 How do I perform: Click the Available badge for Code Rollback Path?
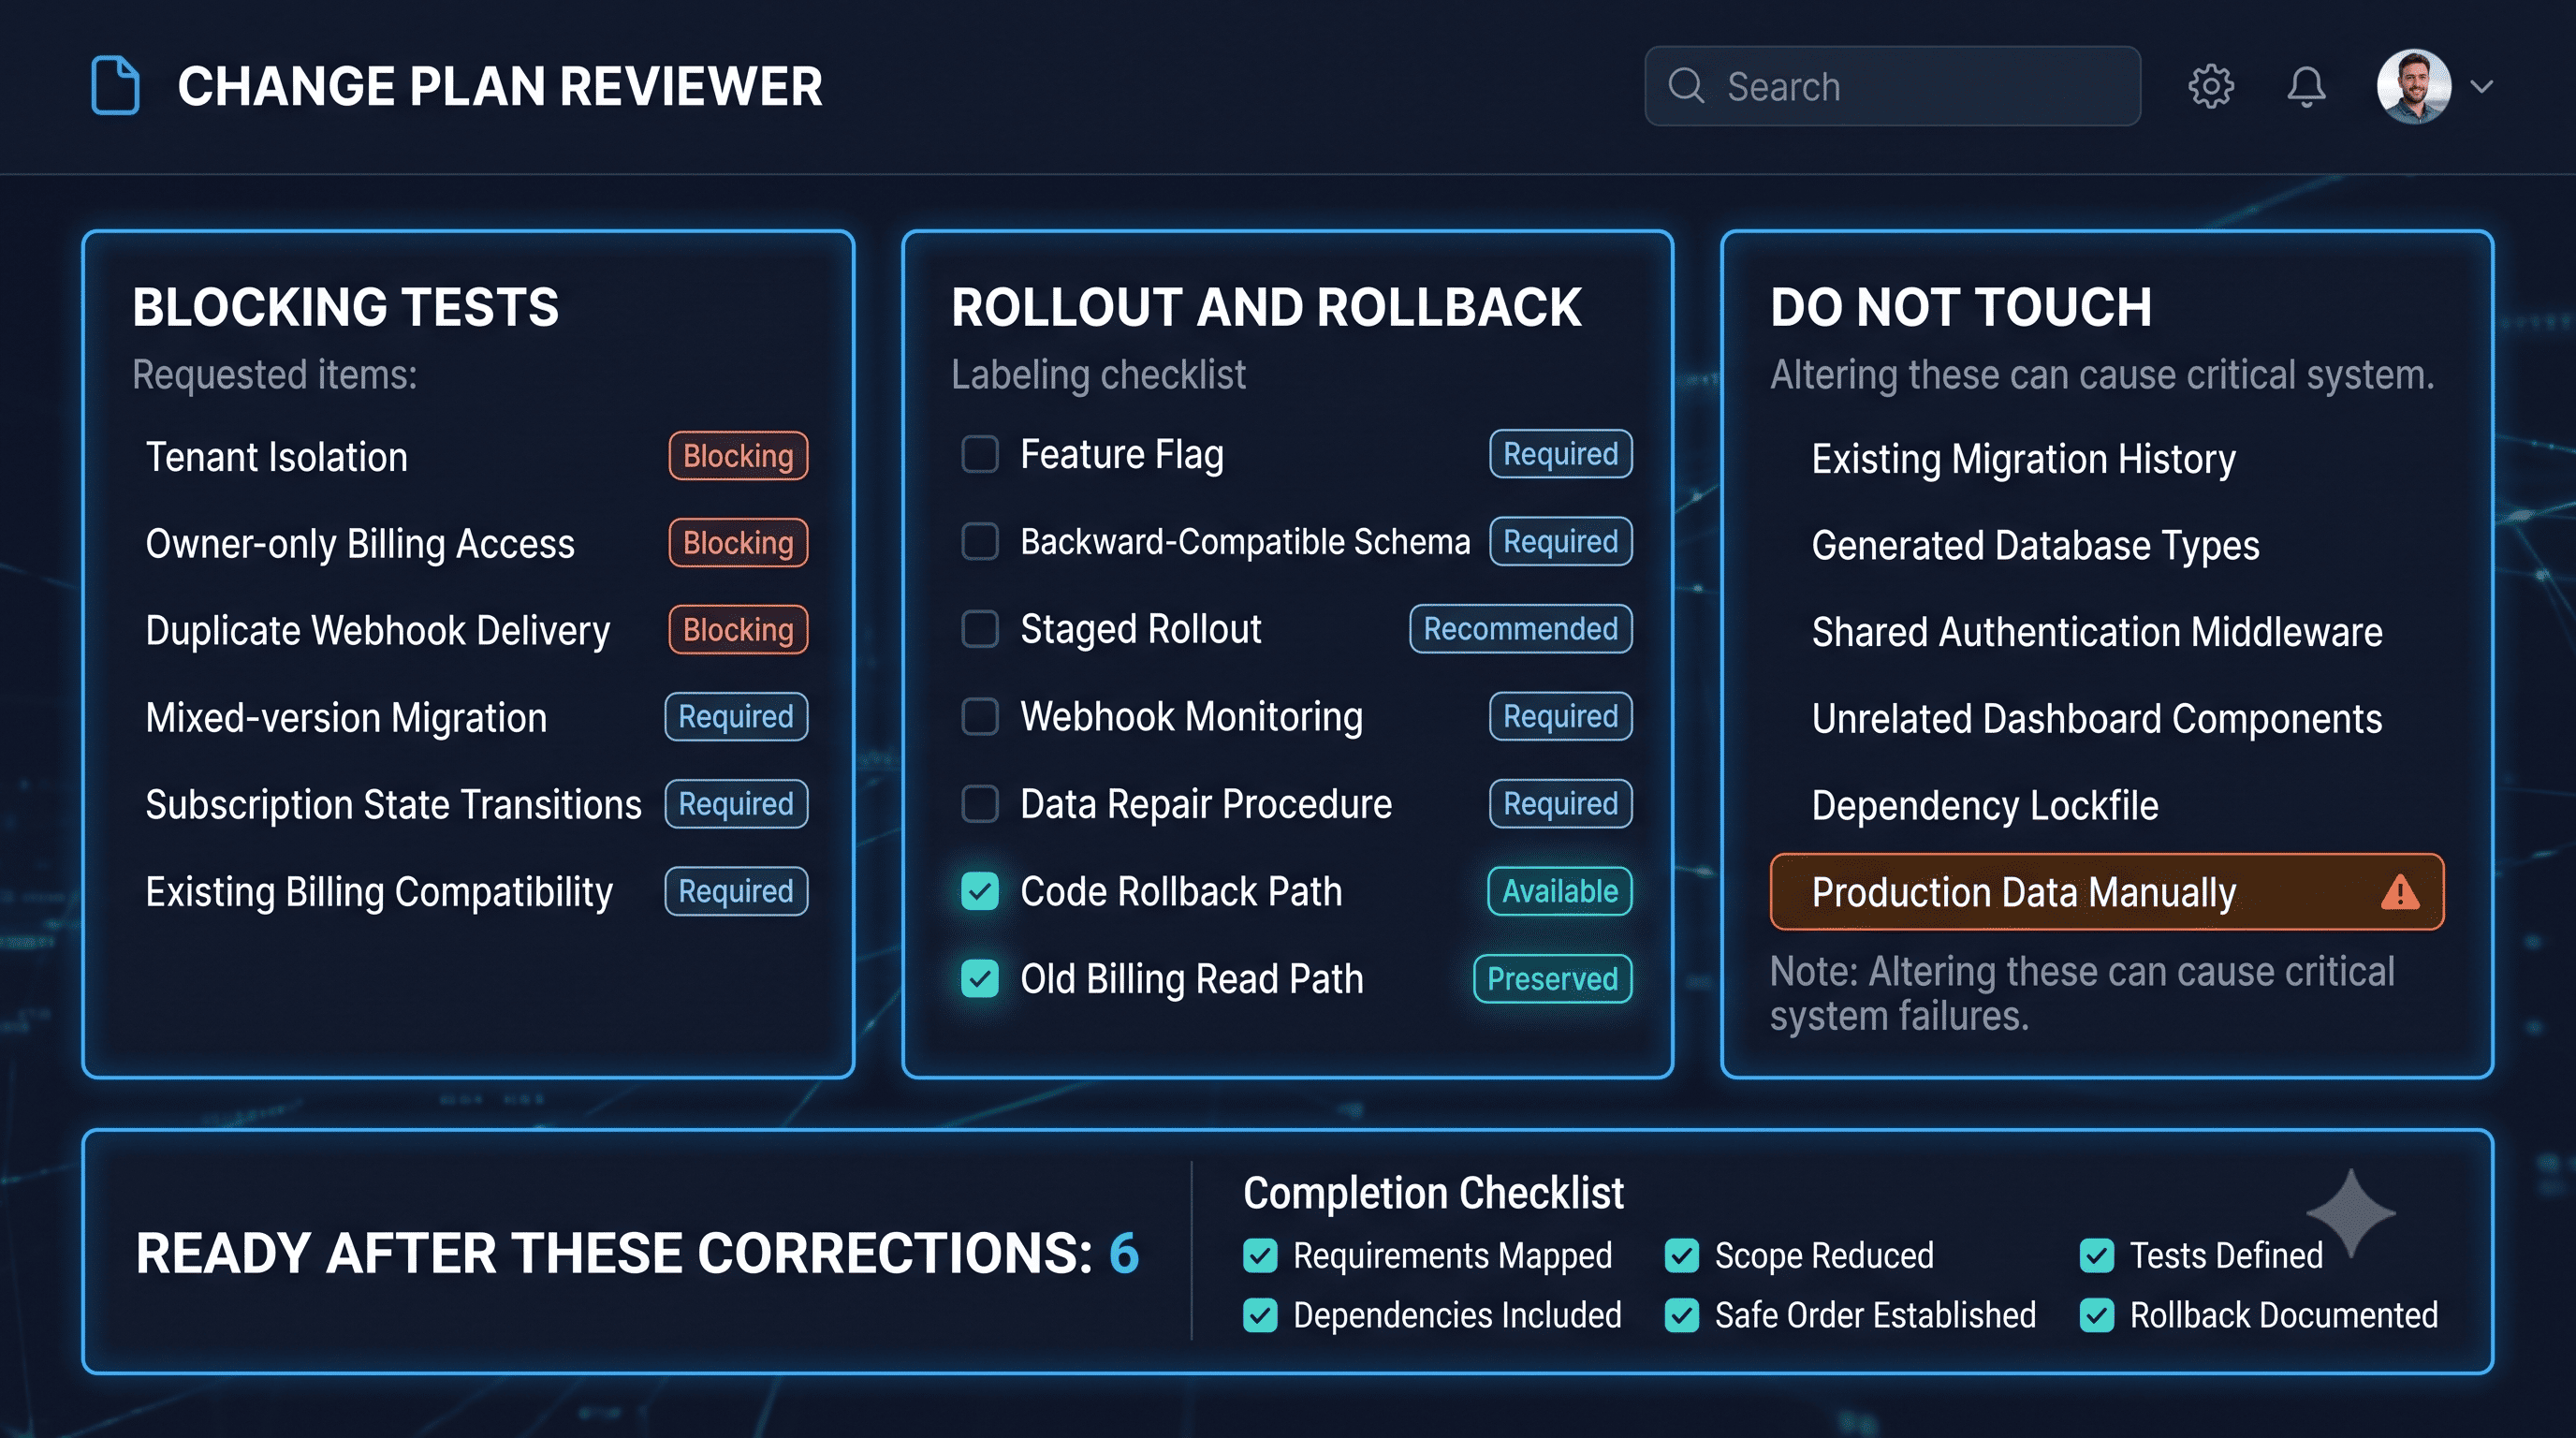1560,891
